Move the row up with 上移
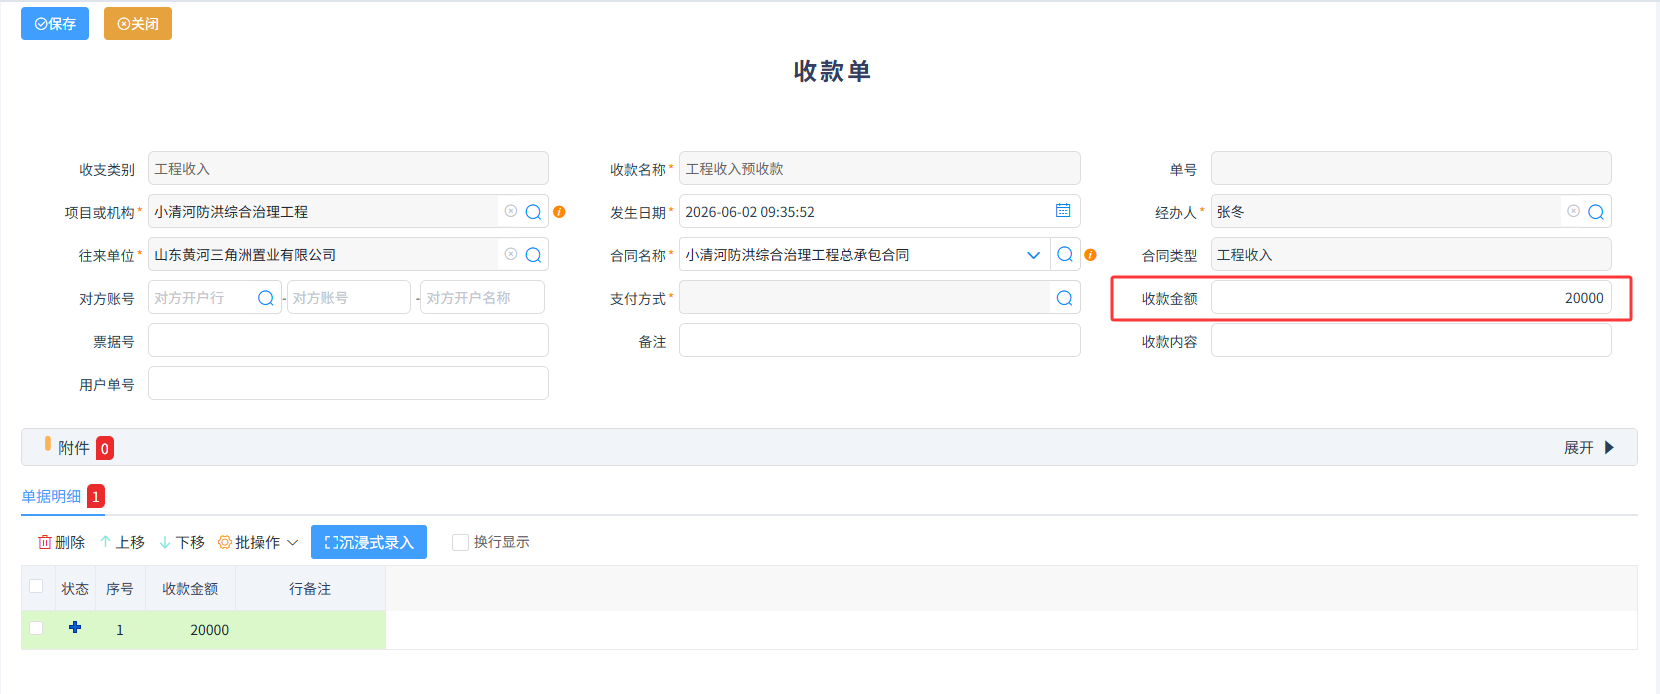This screenshot has width=1660, height=694. click(122, 542)
